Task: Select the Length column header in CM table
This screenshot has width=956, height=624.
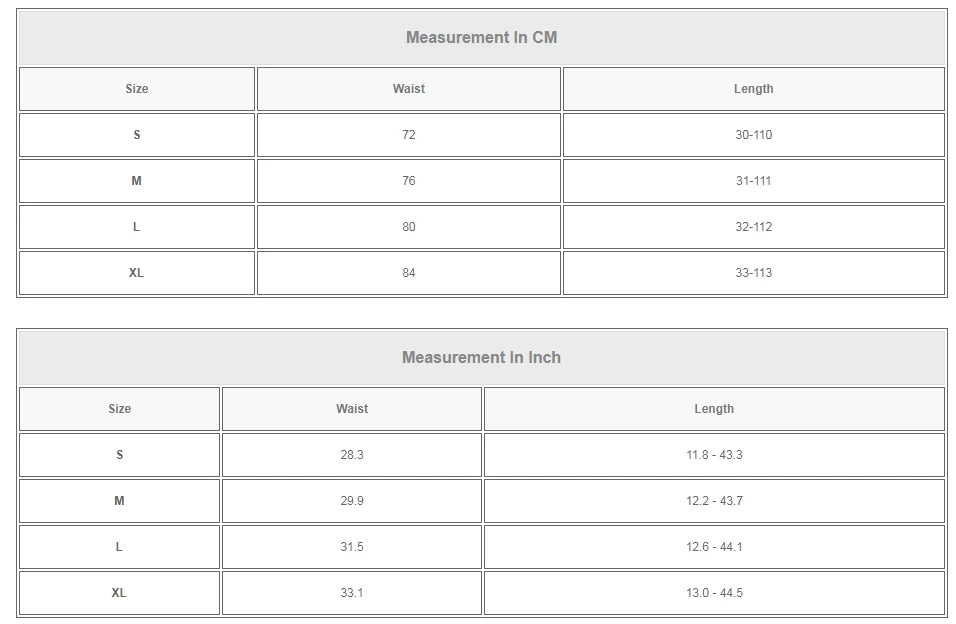Action: [x=753, y=89]
